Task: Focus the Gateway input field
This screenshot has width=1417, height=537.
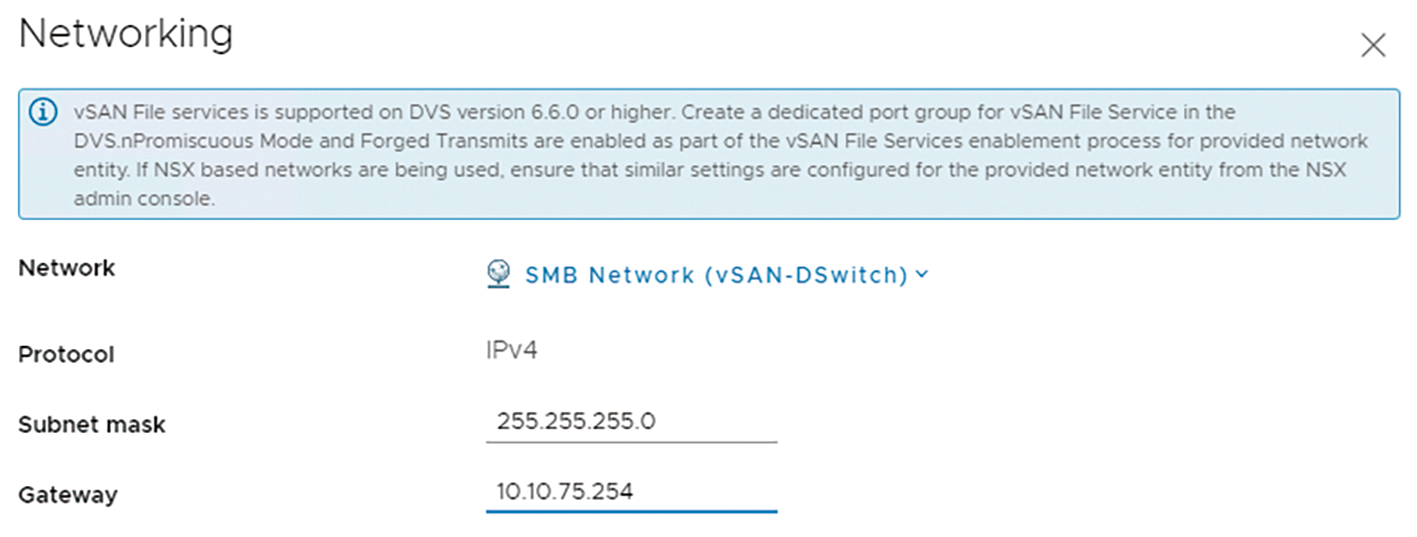Action: point(631,492)
